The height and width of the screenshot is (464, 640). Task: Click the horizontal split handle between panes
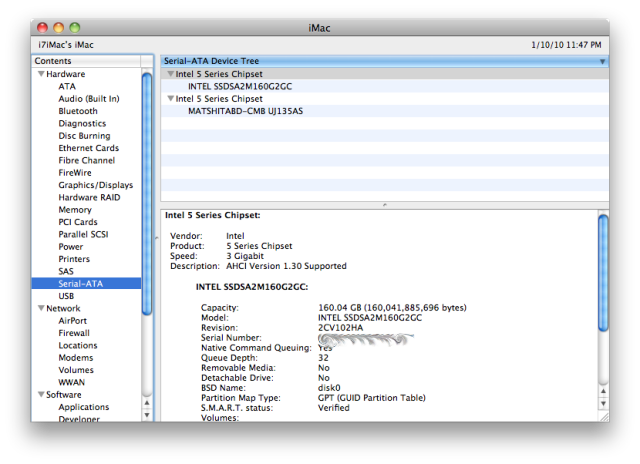[384, 205]
